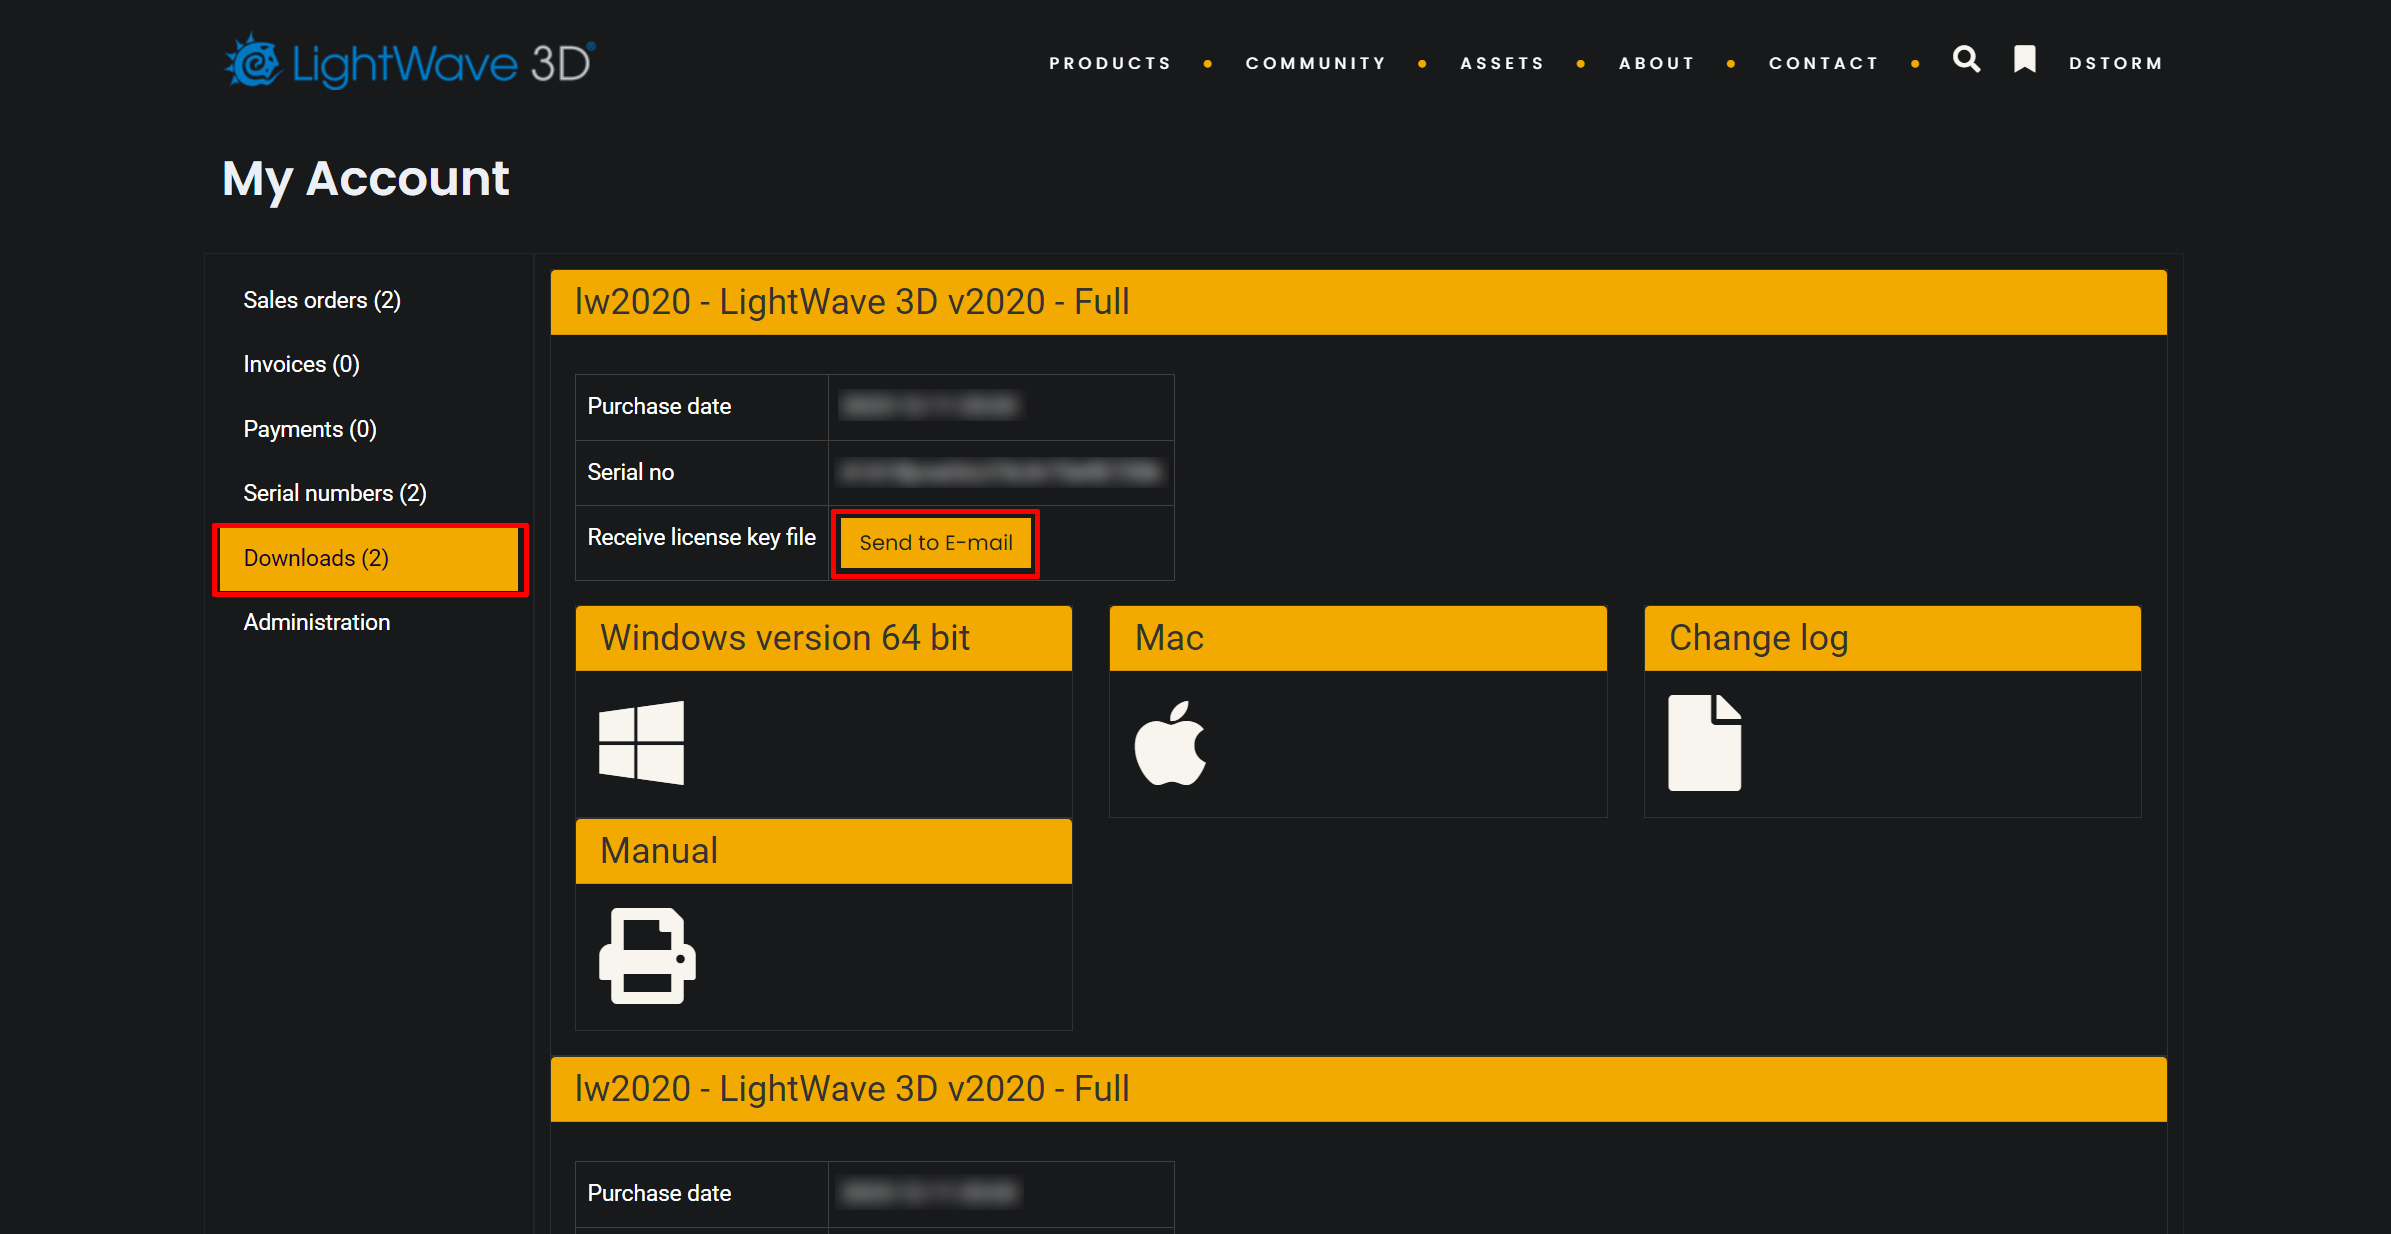Download via the Windows logo icon
This screenshot has width=2391, height=1234.
641,743
